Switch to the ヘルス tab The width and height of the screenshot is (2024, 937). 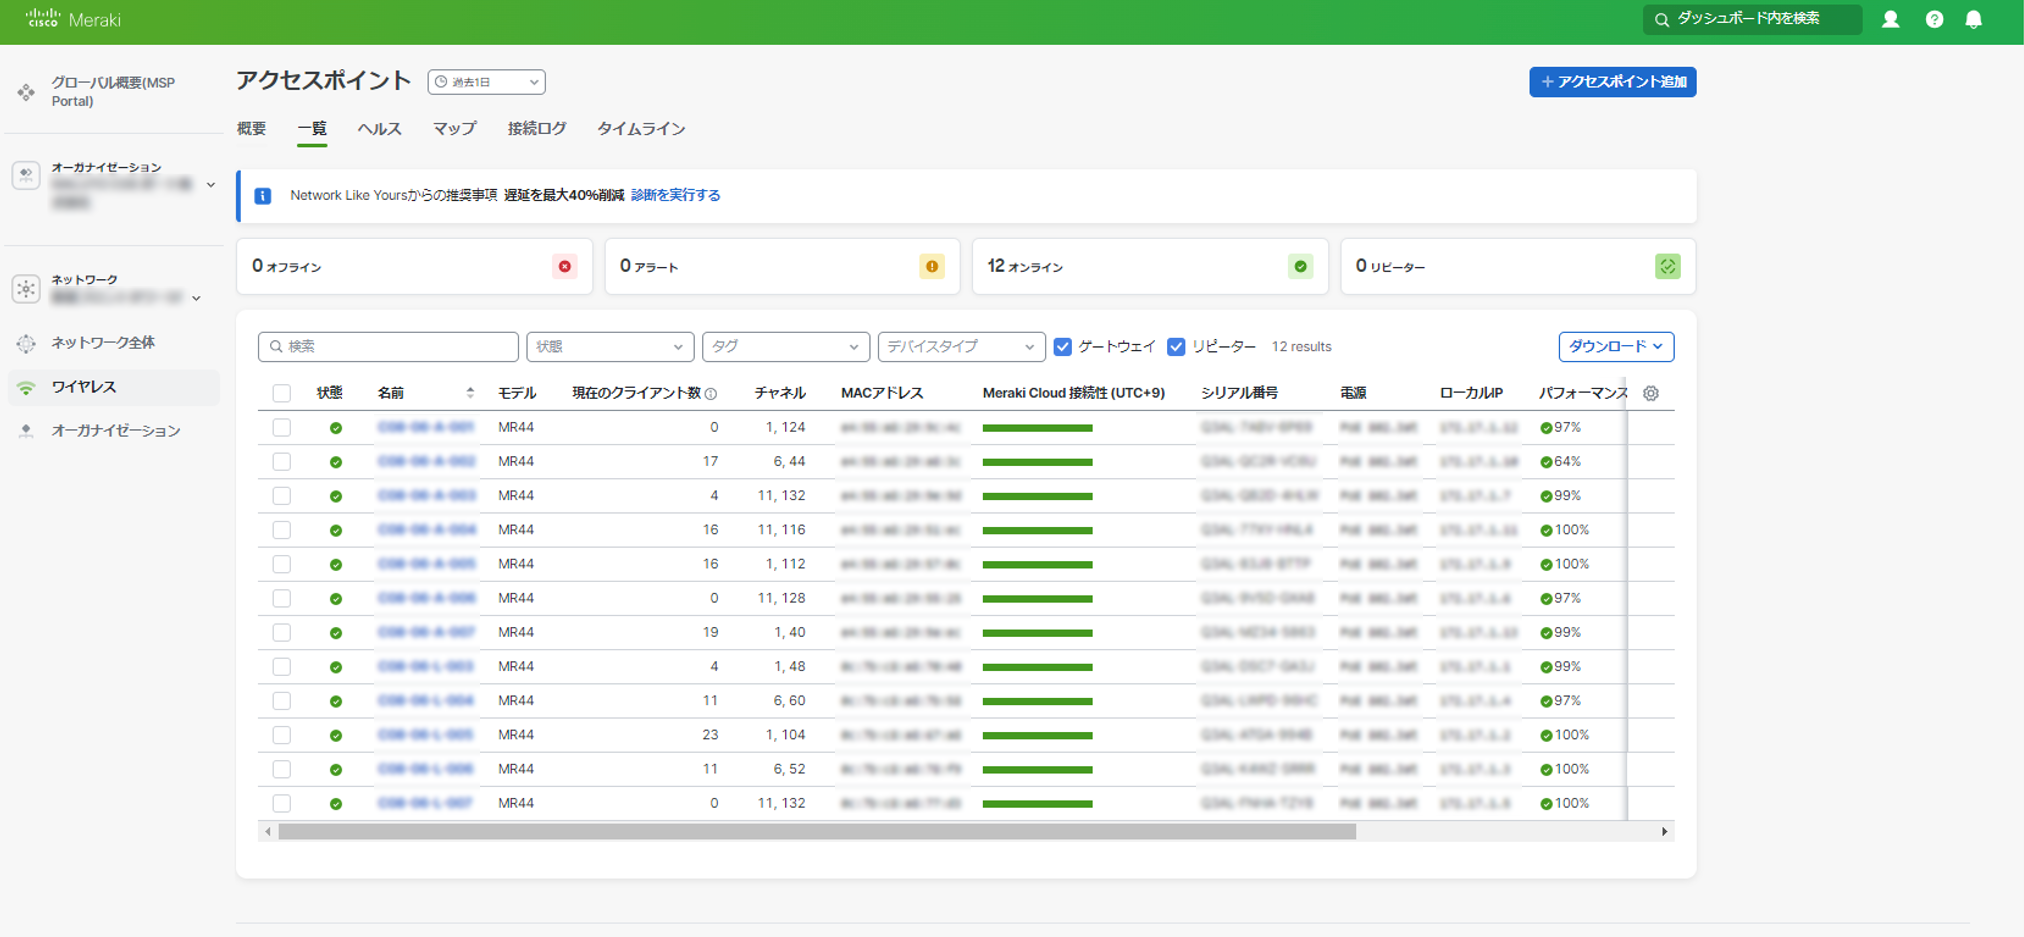pos(379,129)
